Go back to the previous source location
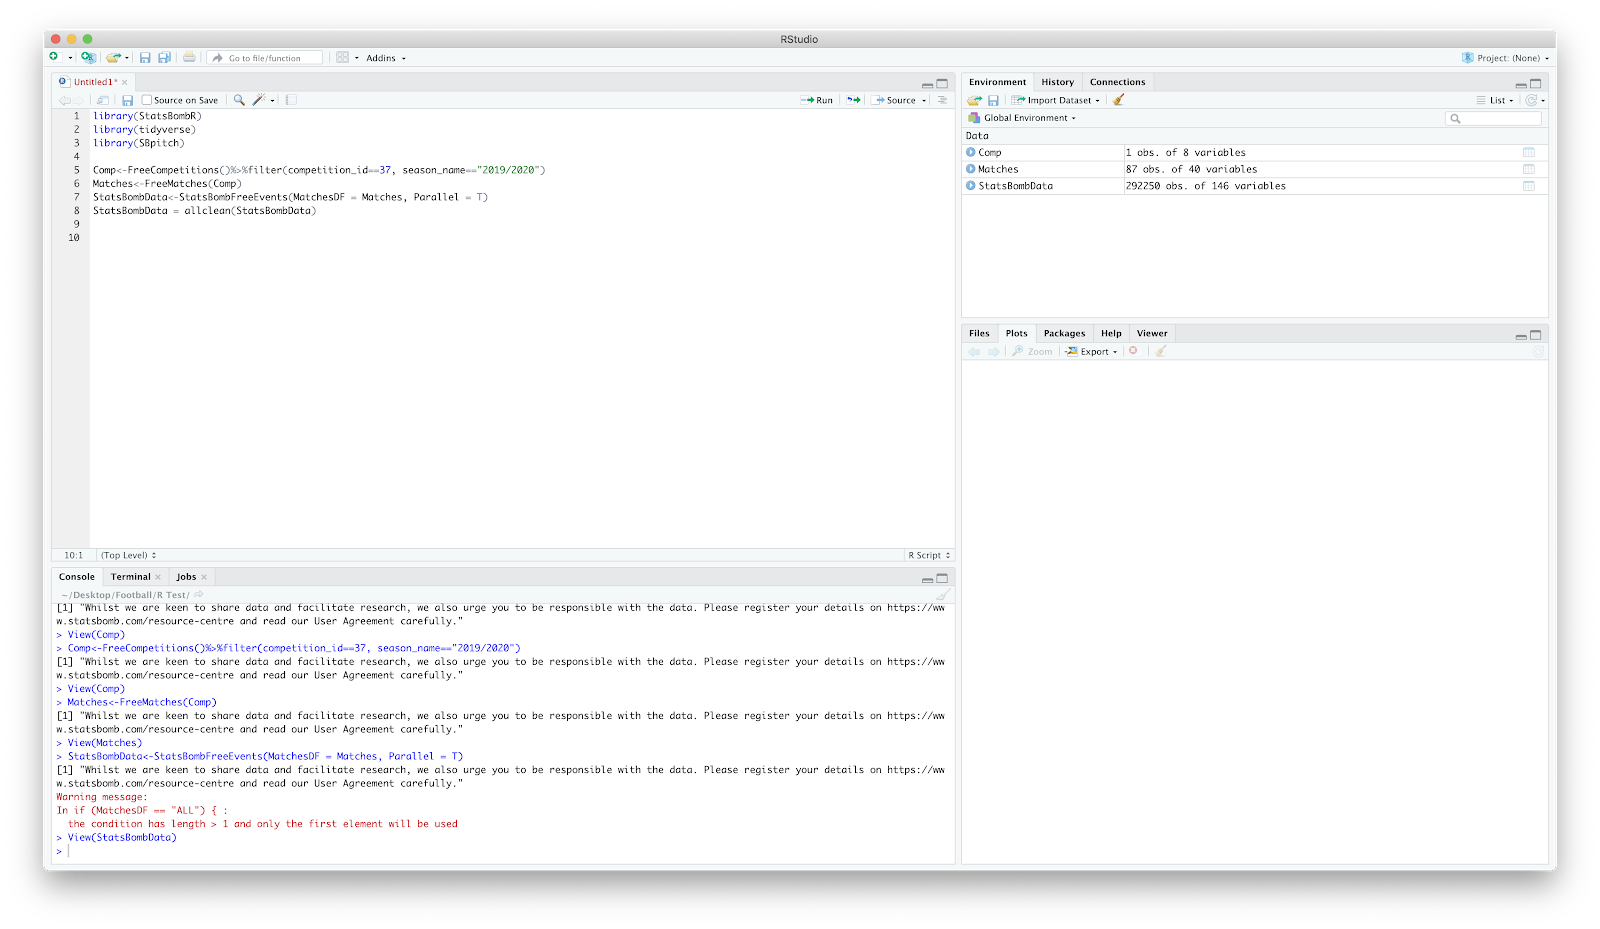The image size is (1600, 929). point(64,100)
